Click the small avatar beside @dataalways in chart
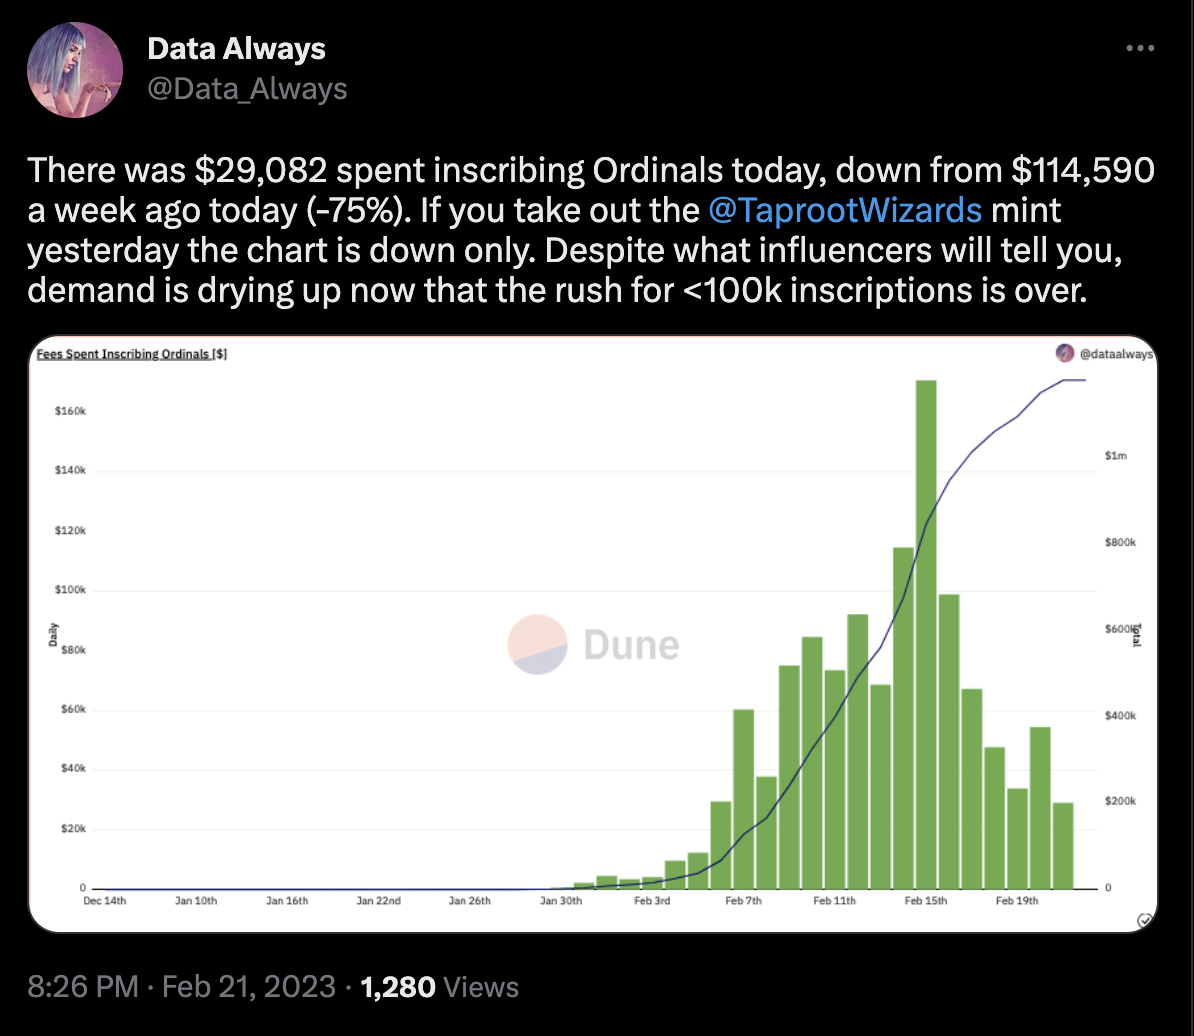The width and height of the screenshot is (1194, 1036). 1066,353
